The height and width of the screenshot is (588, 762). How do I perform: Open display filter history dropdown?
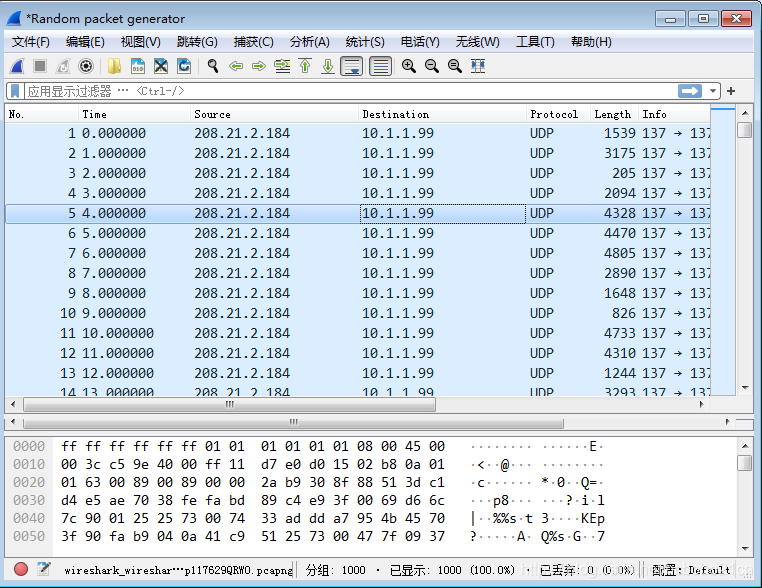[x=712, y=91]
